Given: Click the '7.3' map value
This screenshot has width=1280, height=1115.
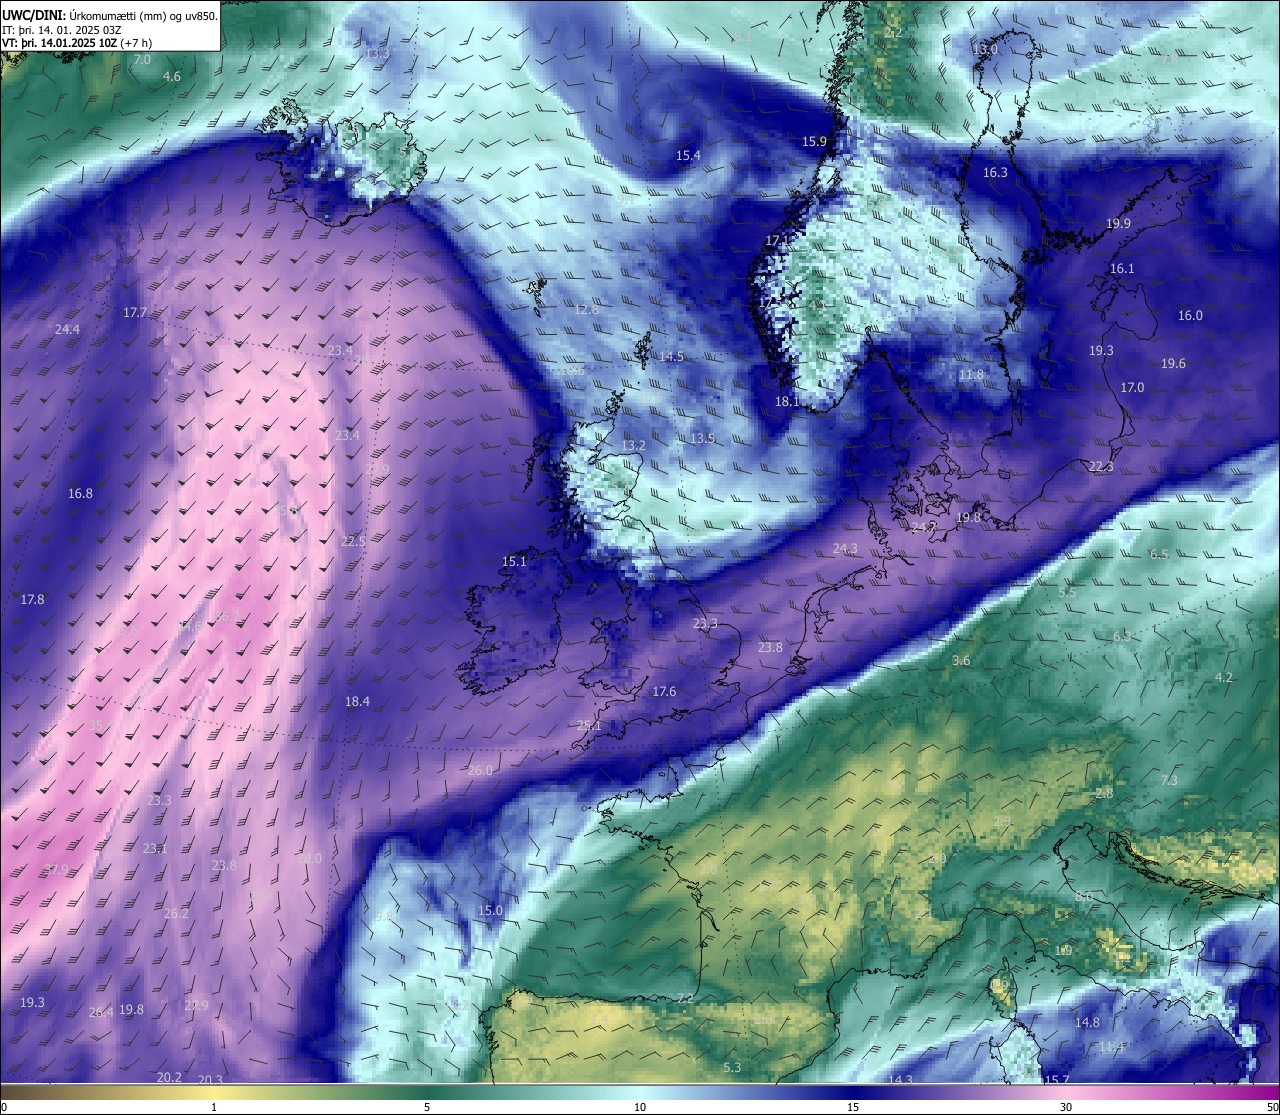Looking at the screenshot, I should [x=1169, y=780].
